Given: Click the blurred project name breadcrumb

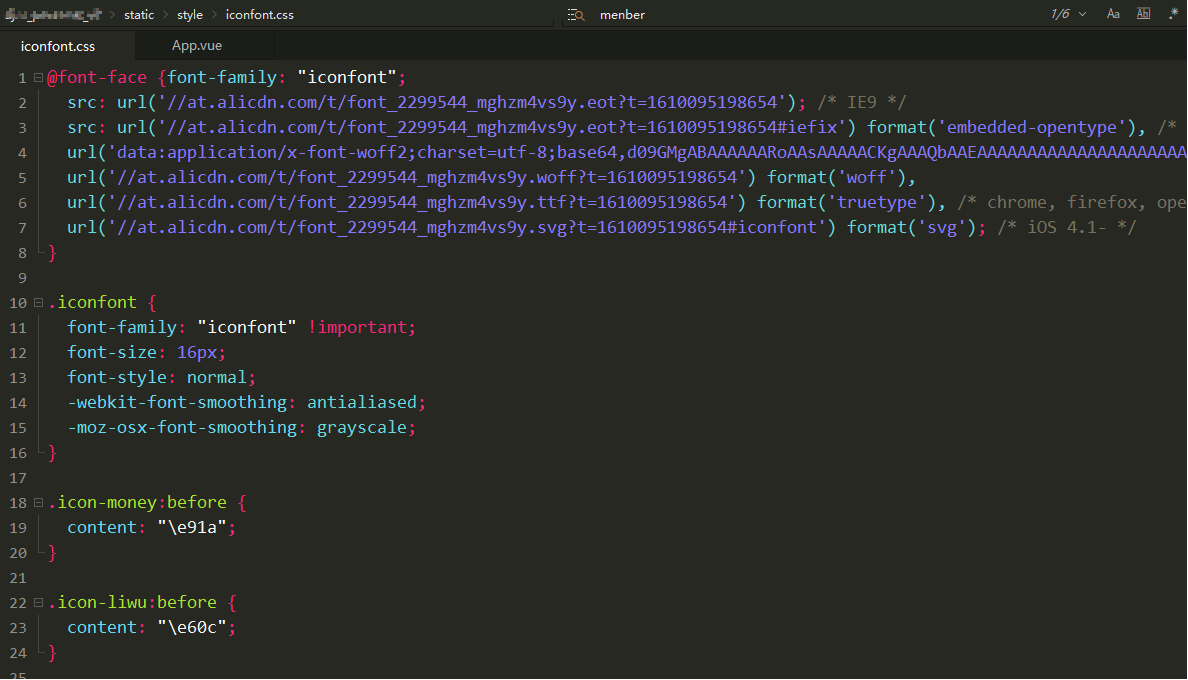Looking at the screenshot, I should click(x=53, y=14).
